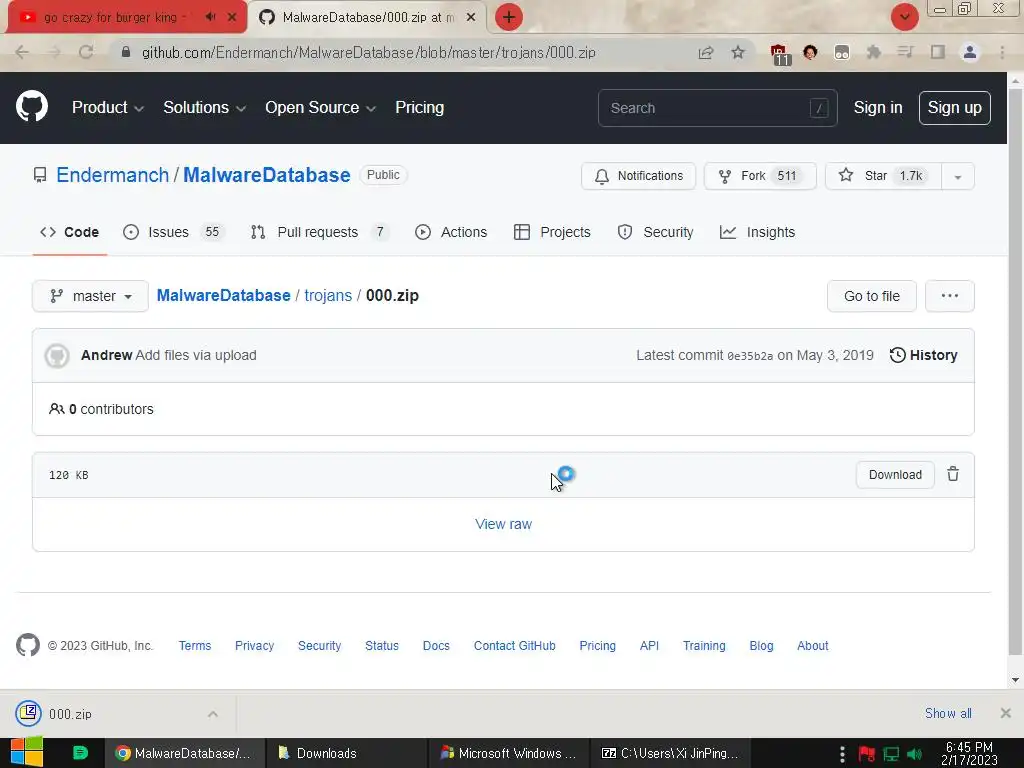Open the Open Source menu
1024x768 pixels.
320,108
